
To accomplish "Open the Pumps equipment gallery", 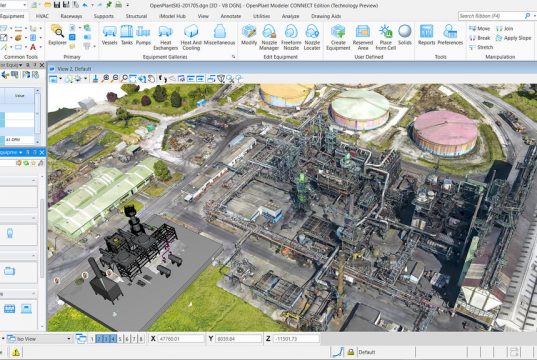I will (x=143, y=35).
